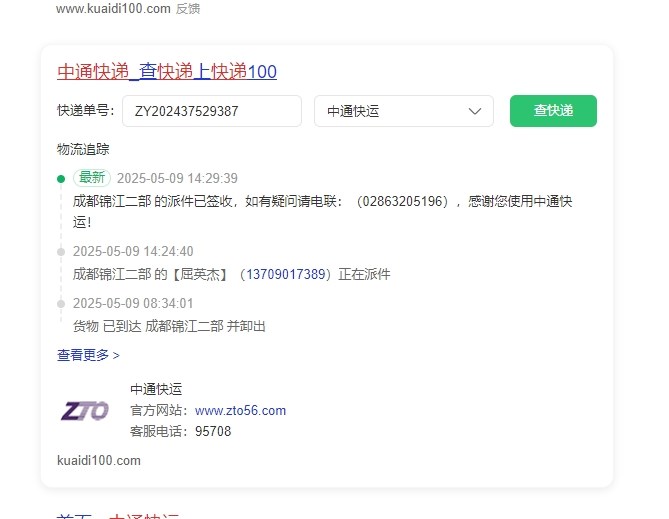This screenshot has width=669, height=519.
Task: Click the 14:24:40 timeline dot
Action: (x=61, y=252)
